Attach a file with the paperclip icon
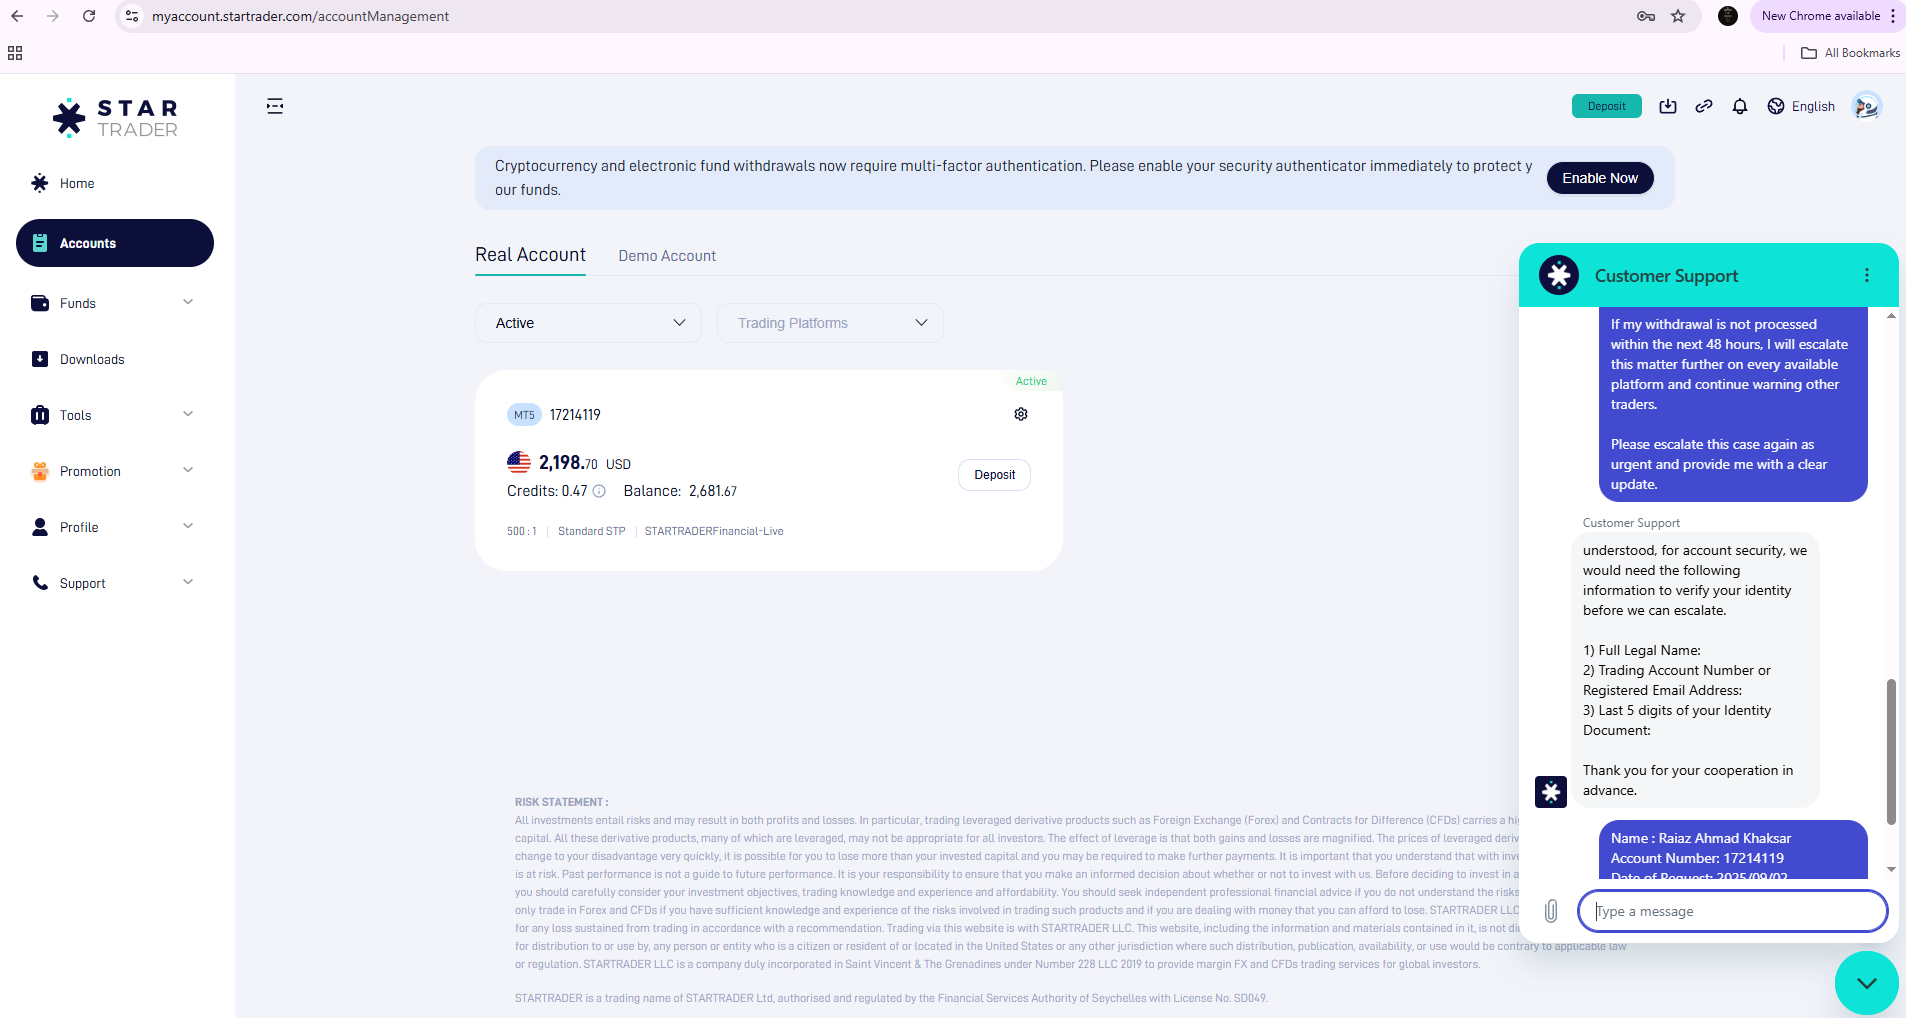Image resolution: width=1906 pixels, height=1018 pixels. pos(1551,911)
